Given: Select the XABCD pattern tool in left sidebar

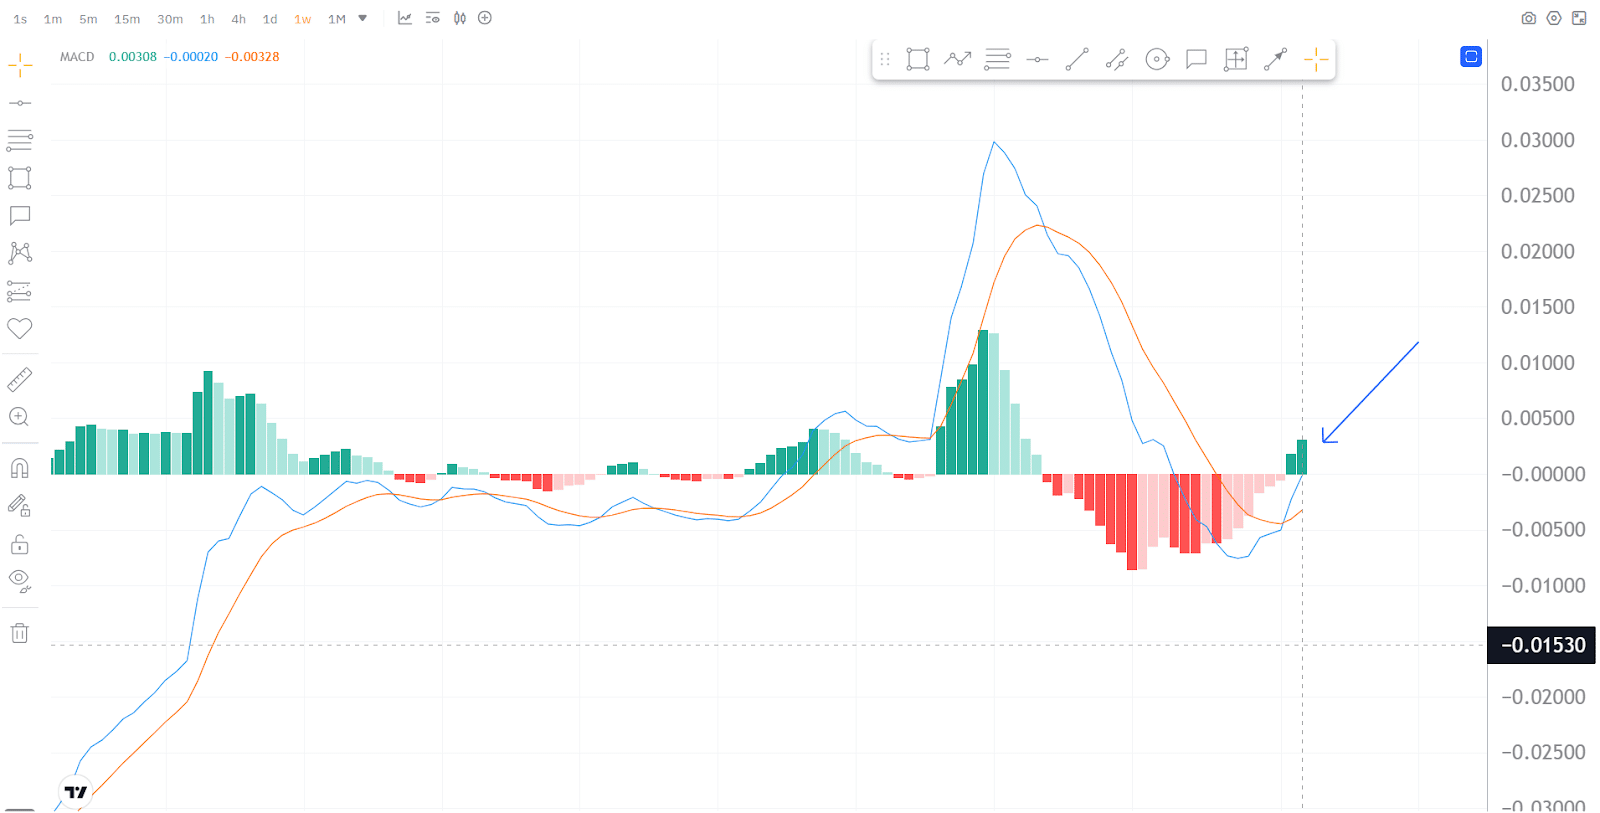Looking at the screenshot, I should (20, 253).
